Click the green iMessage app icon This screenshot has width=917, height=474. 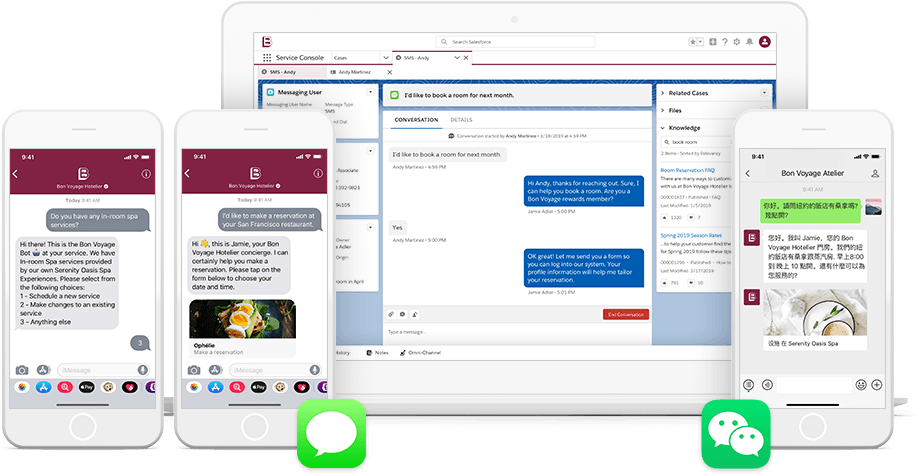tap(331, 434)
